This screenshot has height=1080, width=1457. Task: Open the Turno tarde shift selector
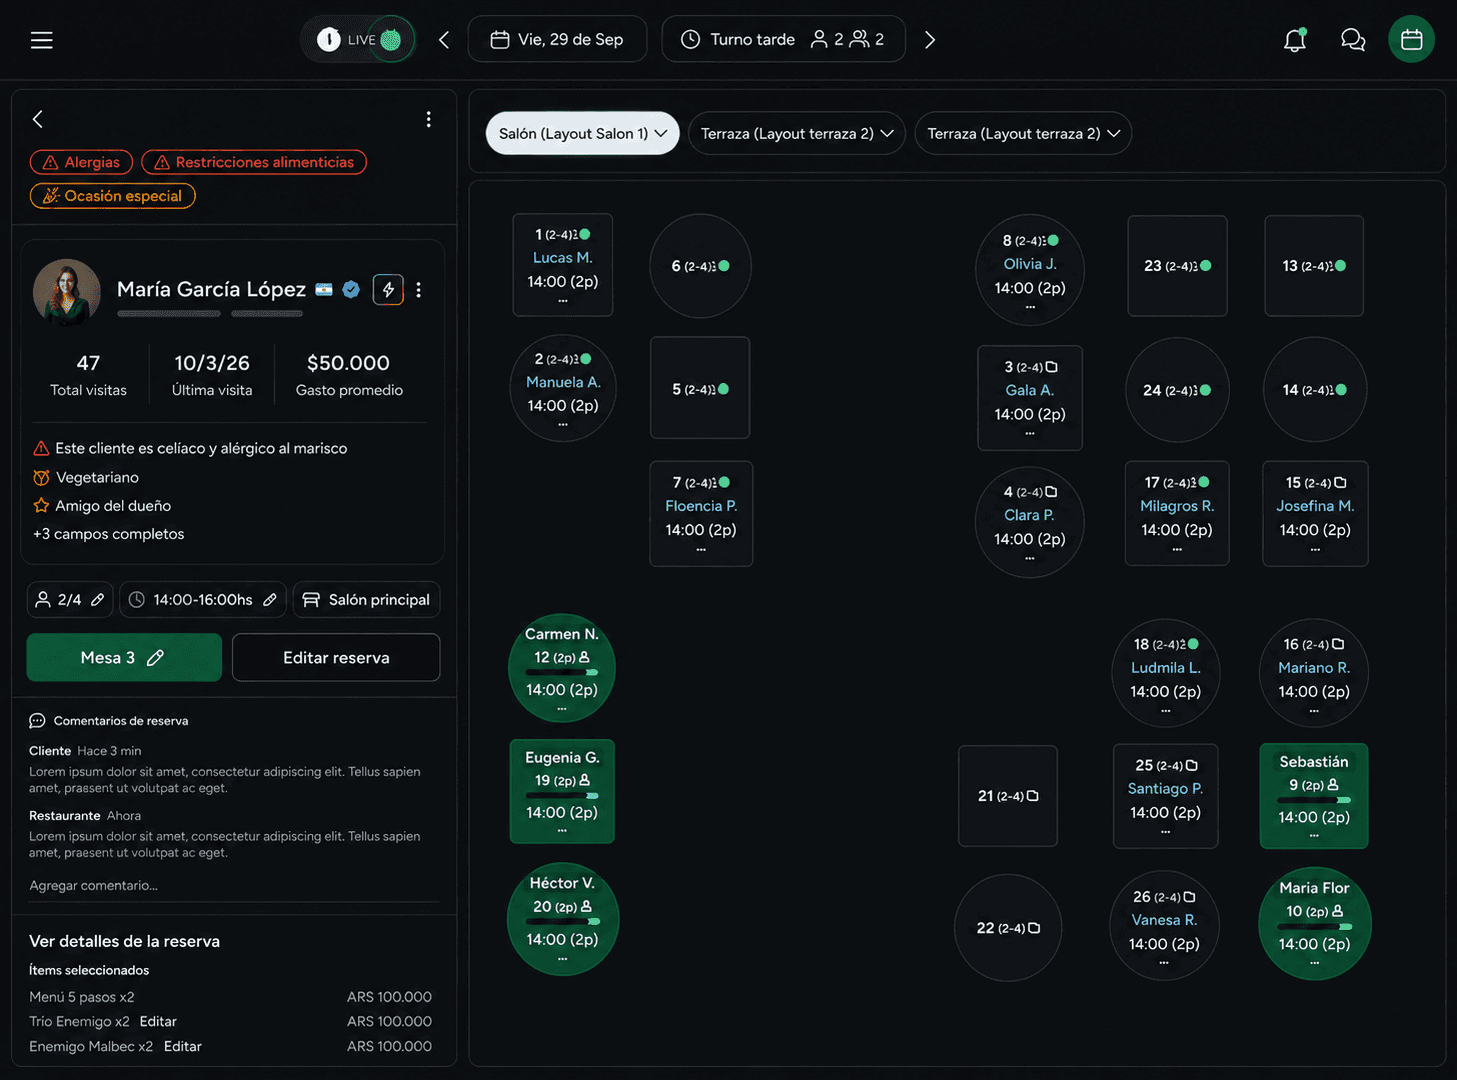coord(784,39)
